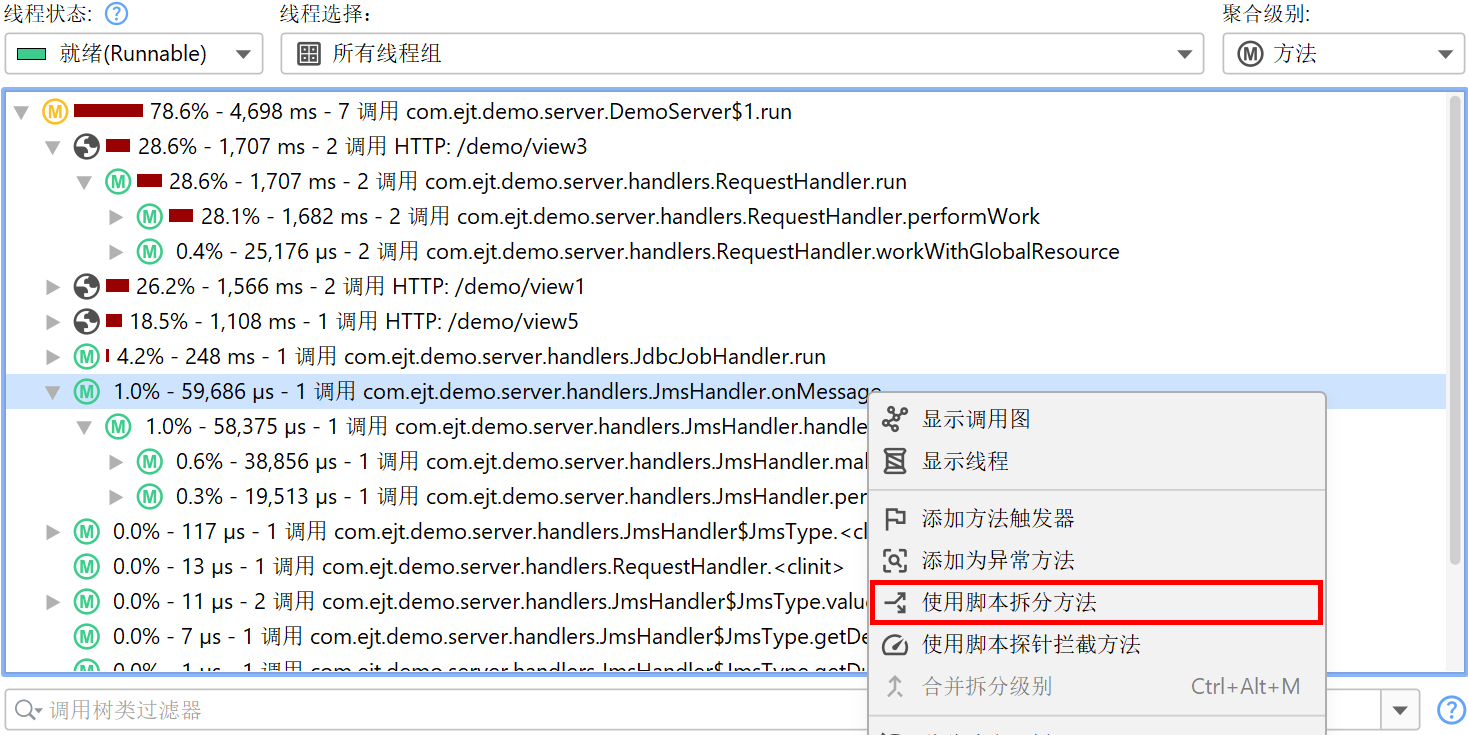
Task: Select the globe icon for HTTP: /demo/view5
Action: tap(87, 321)
